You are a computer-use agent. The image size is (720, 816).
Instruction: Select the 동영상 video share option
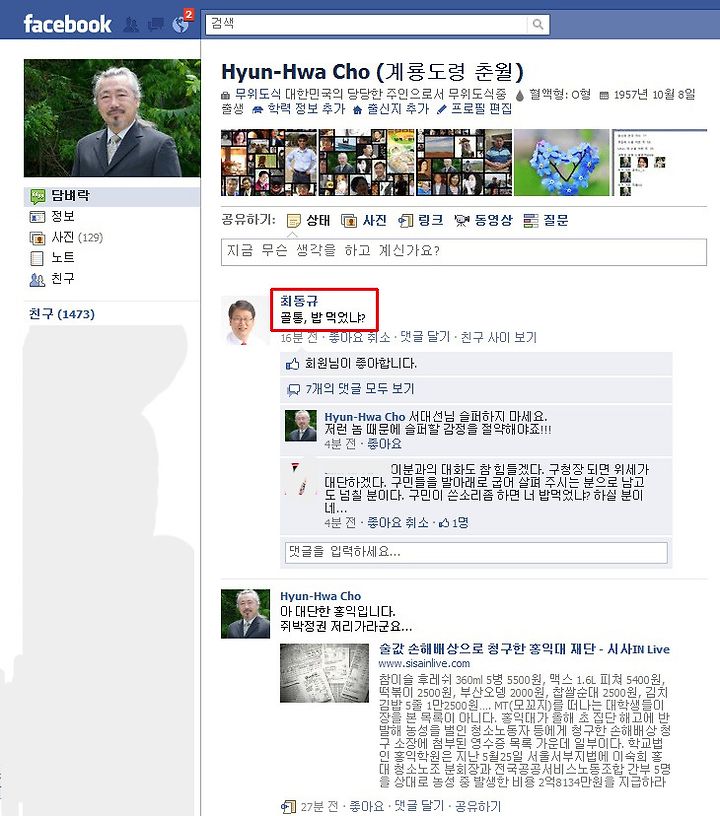pyautogui.click(x=483, y=221)
